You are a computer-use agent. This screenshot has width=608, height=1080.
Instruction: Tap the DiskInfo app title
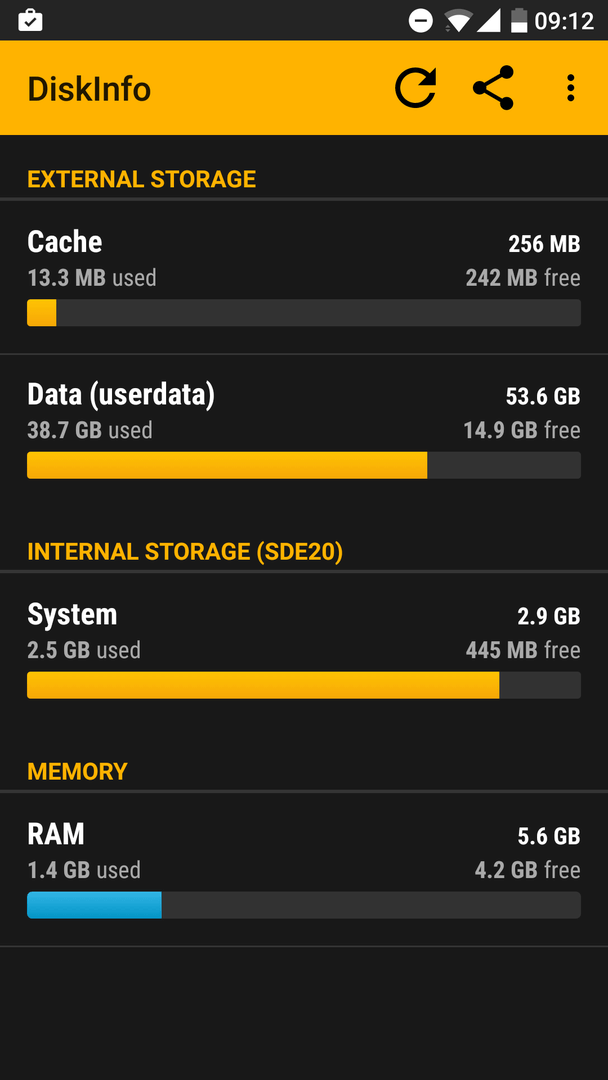click(89, 89)
